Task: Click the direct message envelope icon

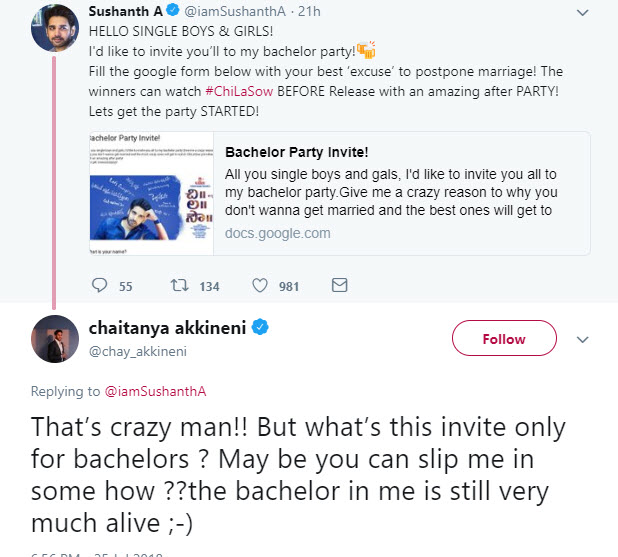Action: 339,286
